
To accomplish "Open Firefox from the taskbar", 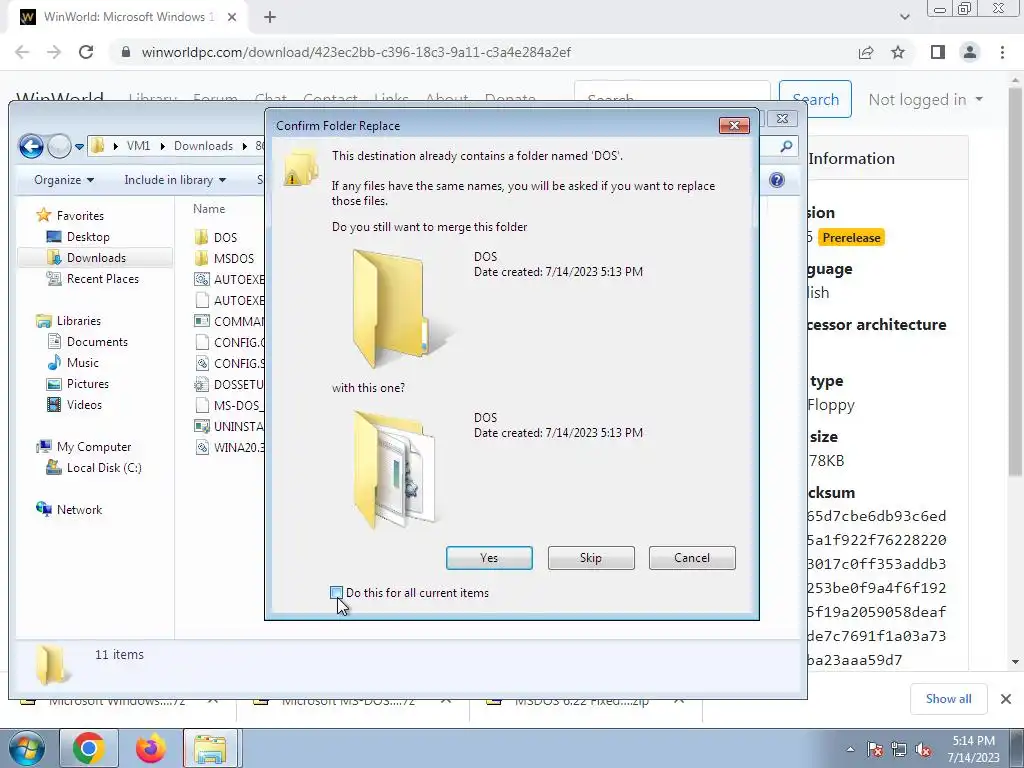I will coord(151,748).
